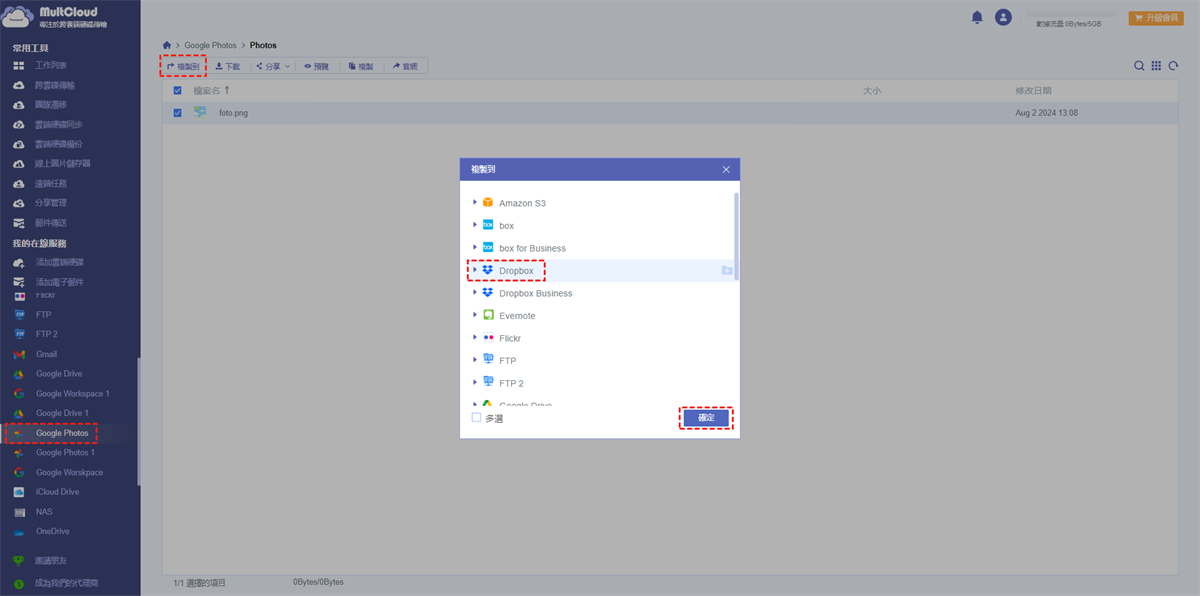The height and width of the screenshot is (596, 1200).
Task: Expand the Dropbox Business node
Action: 475,293
